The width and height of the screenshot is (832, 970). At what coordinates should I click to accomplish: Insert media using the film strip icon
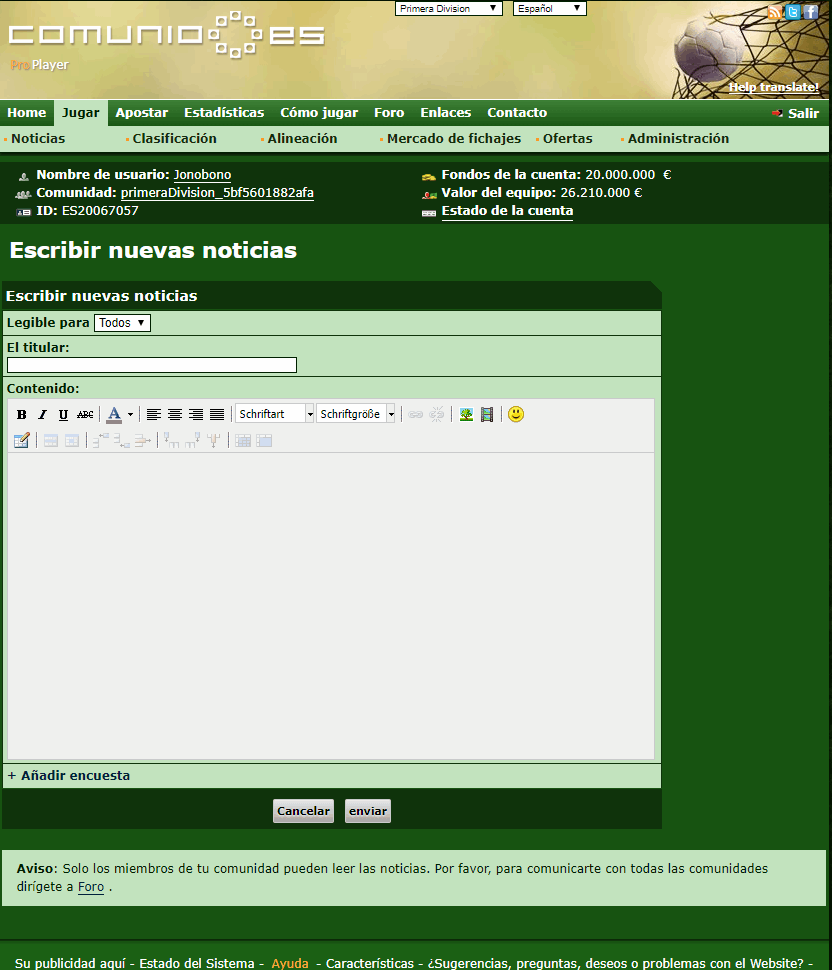[x=487, y=415]
